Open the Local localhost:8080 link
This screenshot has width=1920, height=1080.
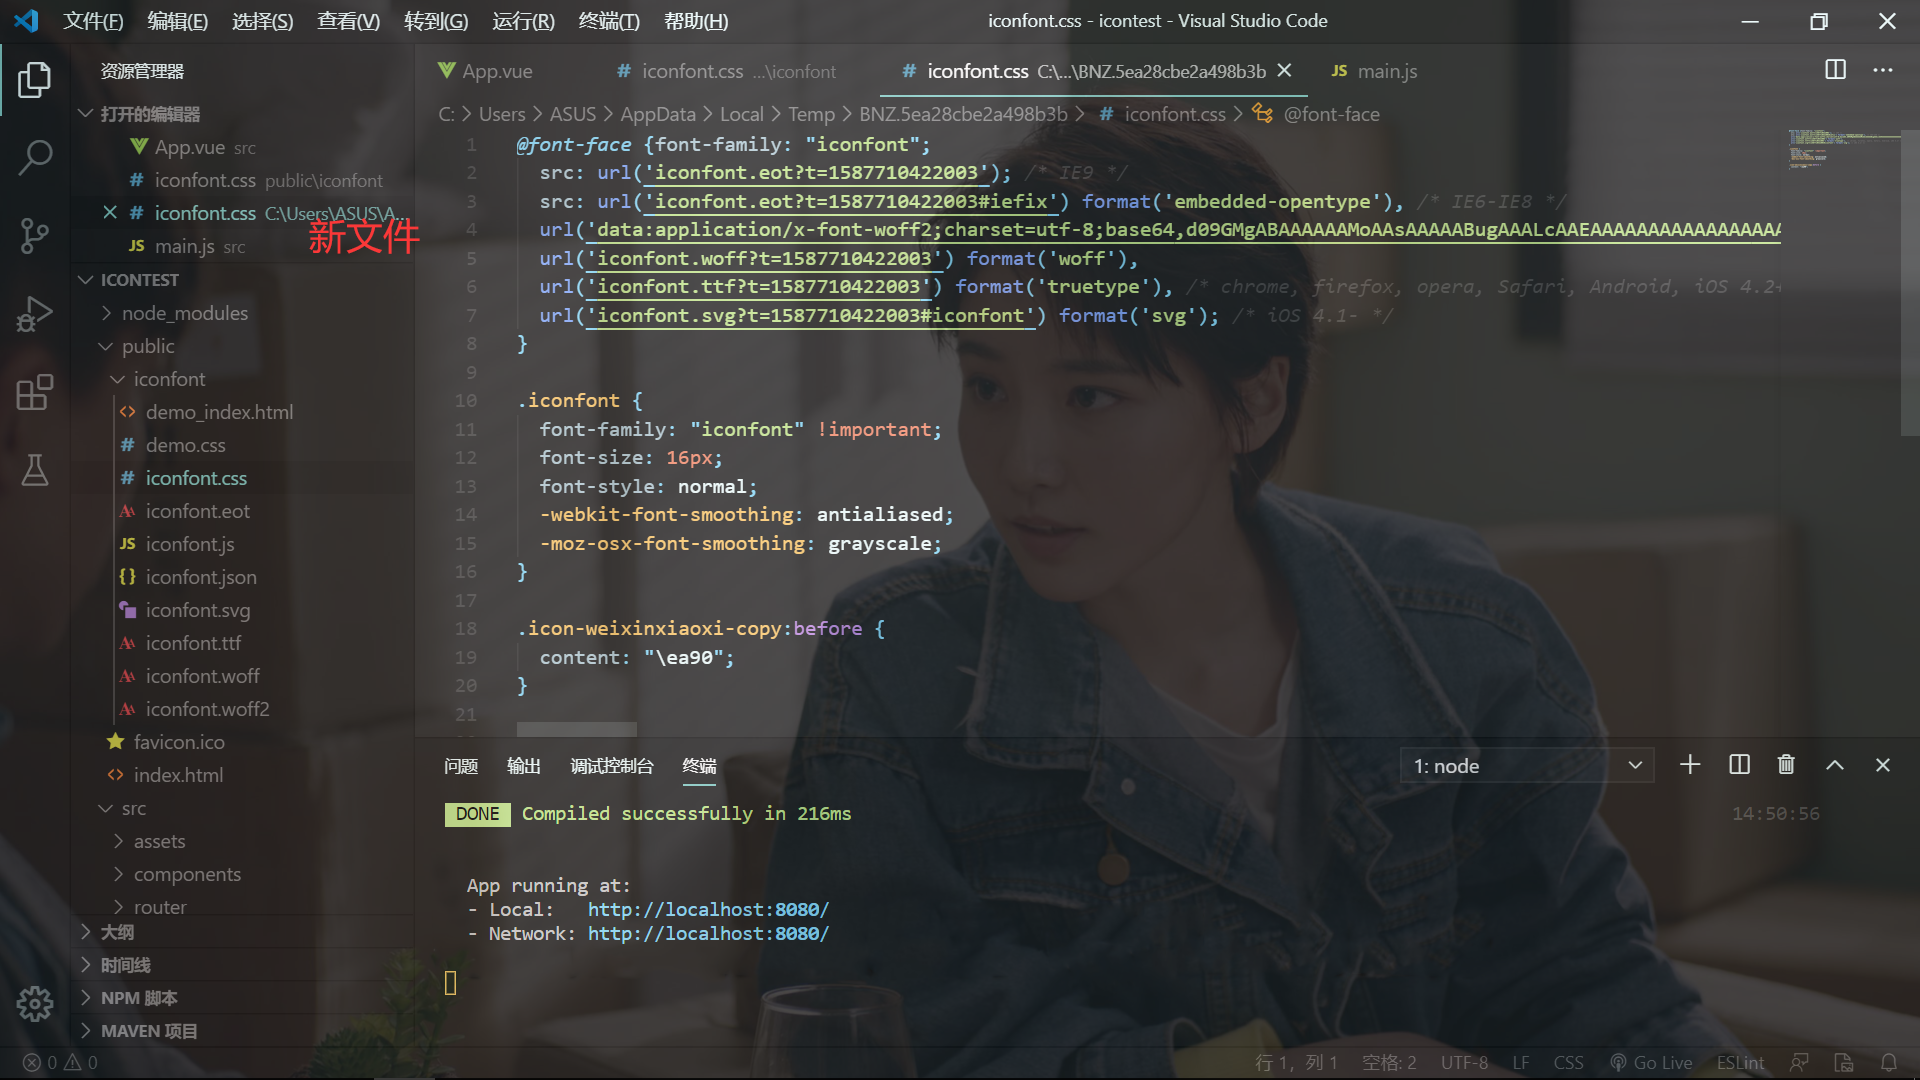coord(708,909)
